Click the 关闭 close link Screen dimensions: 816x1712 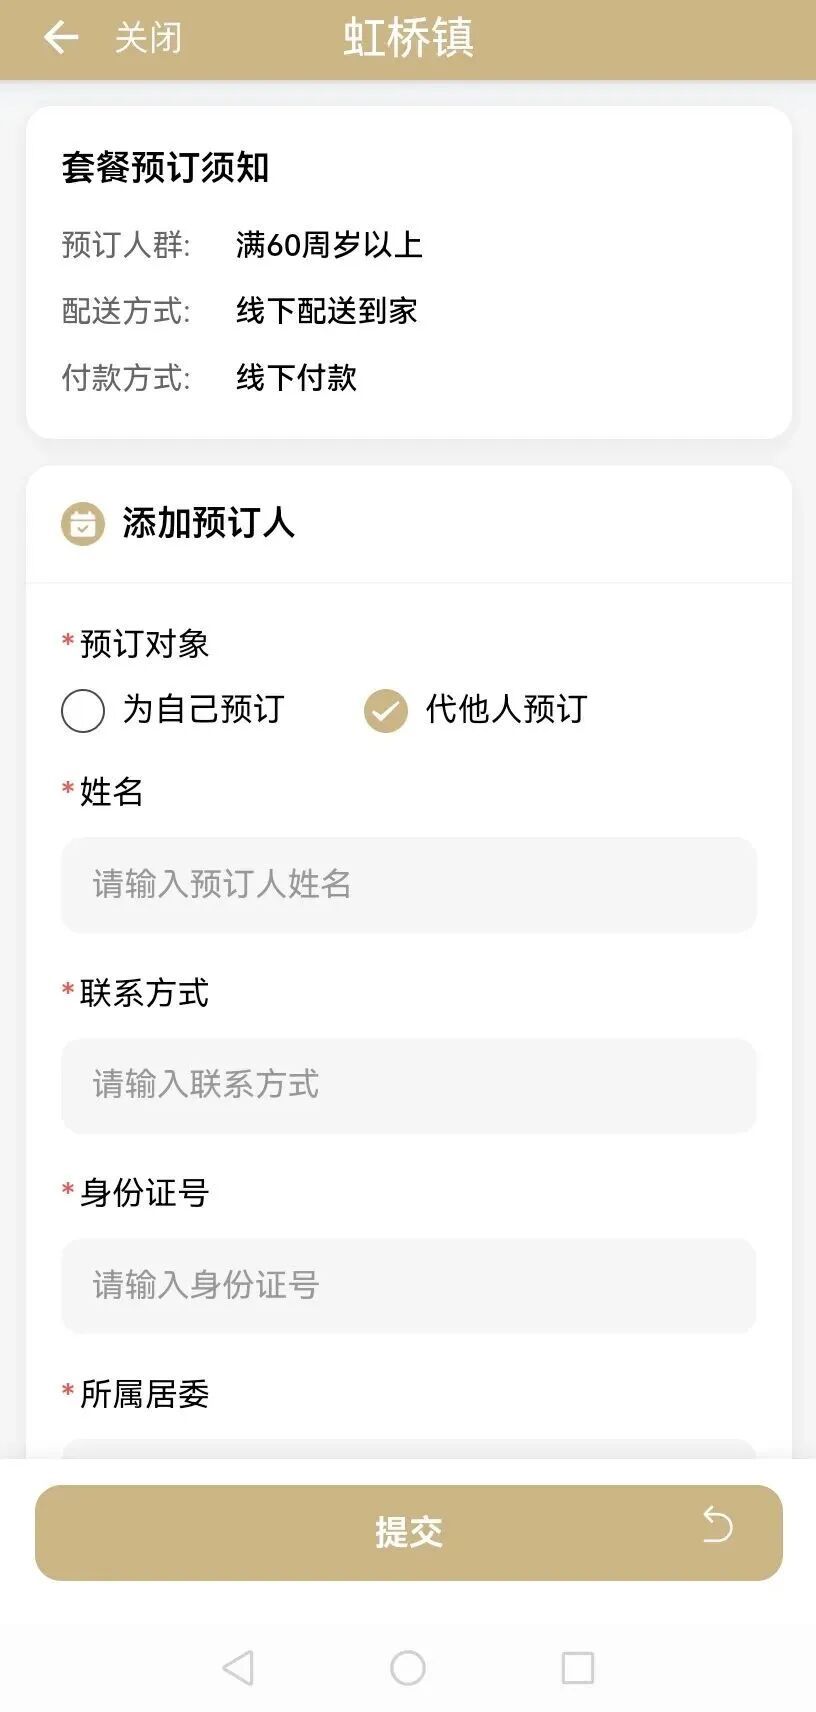(x=148, y=38)
